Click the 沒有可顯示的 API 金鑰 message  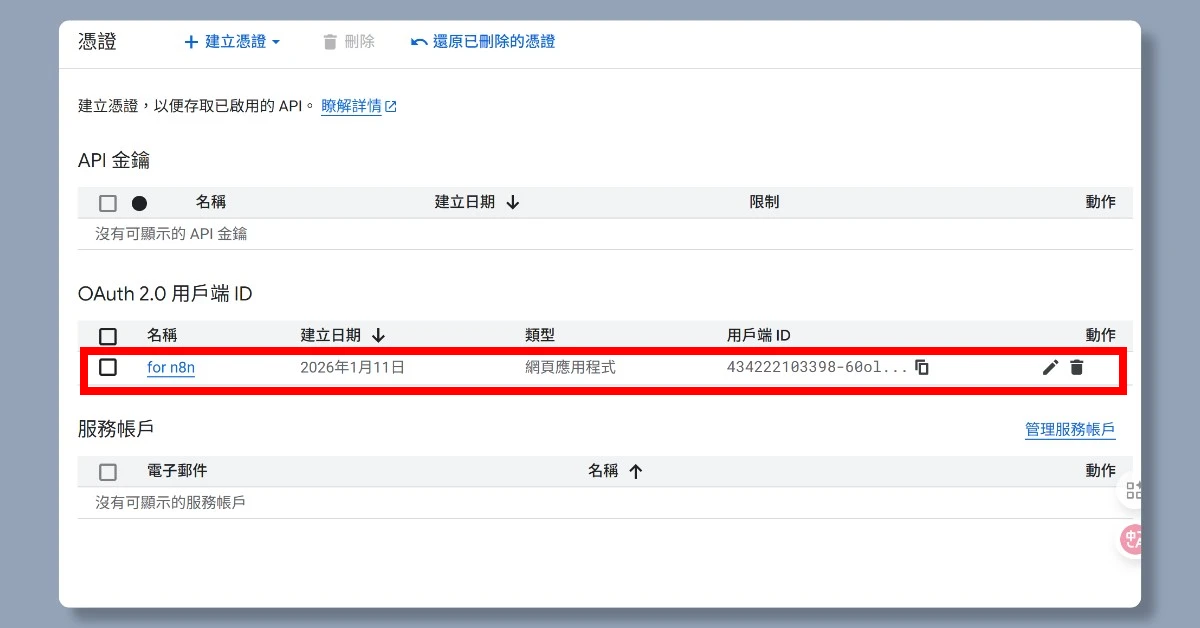(171, 234)
